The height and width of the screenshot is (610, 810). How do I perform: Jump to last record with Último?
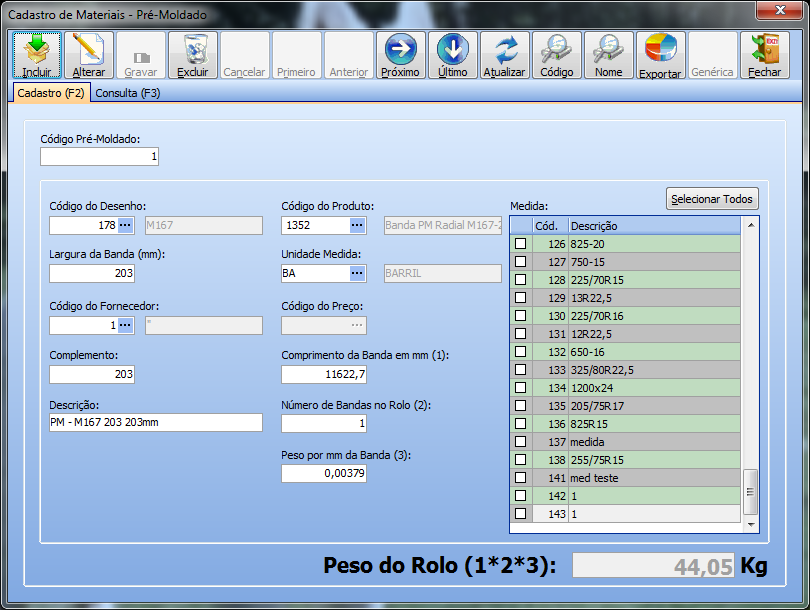point(453,55)
